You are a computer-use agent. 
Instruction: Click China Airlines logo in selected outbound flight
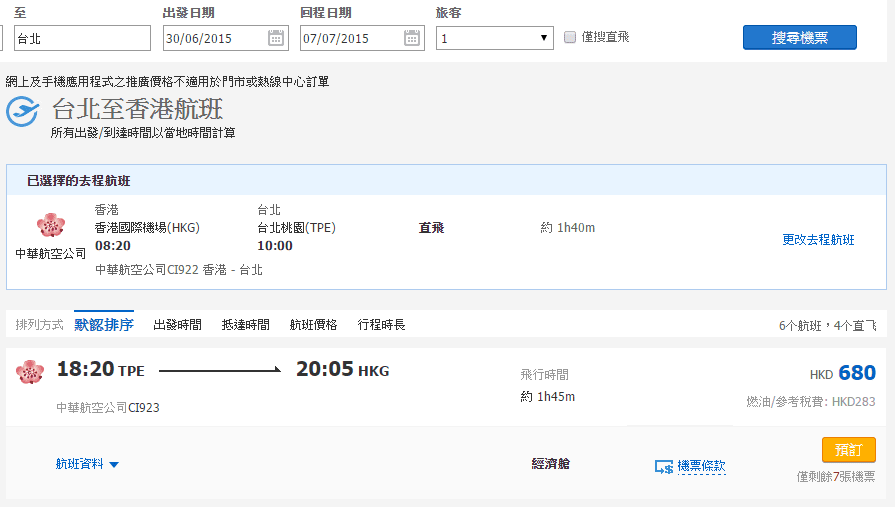pos(50,226)
